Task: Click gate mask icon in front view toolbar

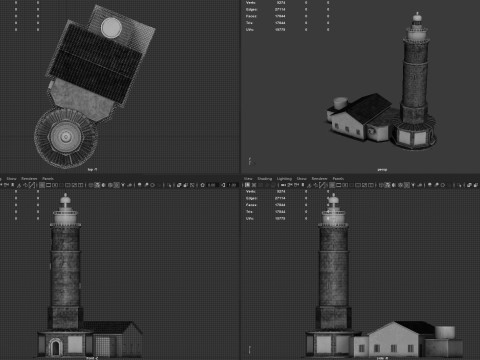Action: [x=61, y=185]
